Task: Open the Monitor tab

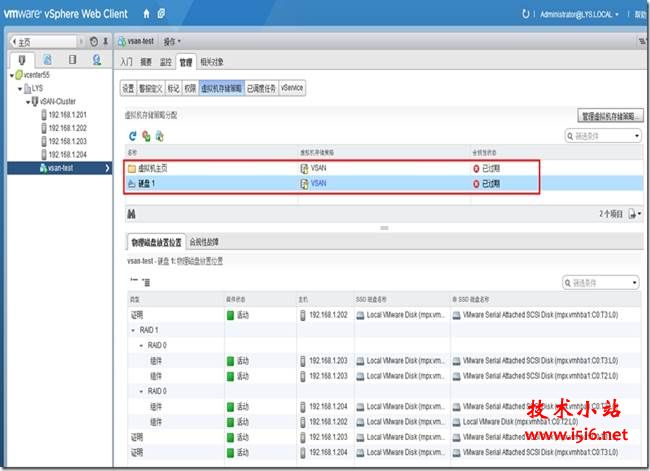Action: pos(165,62)
